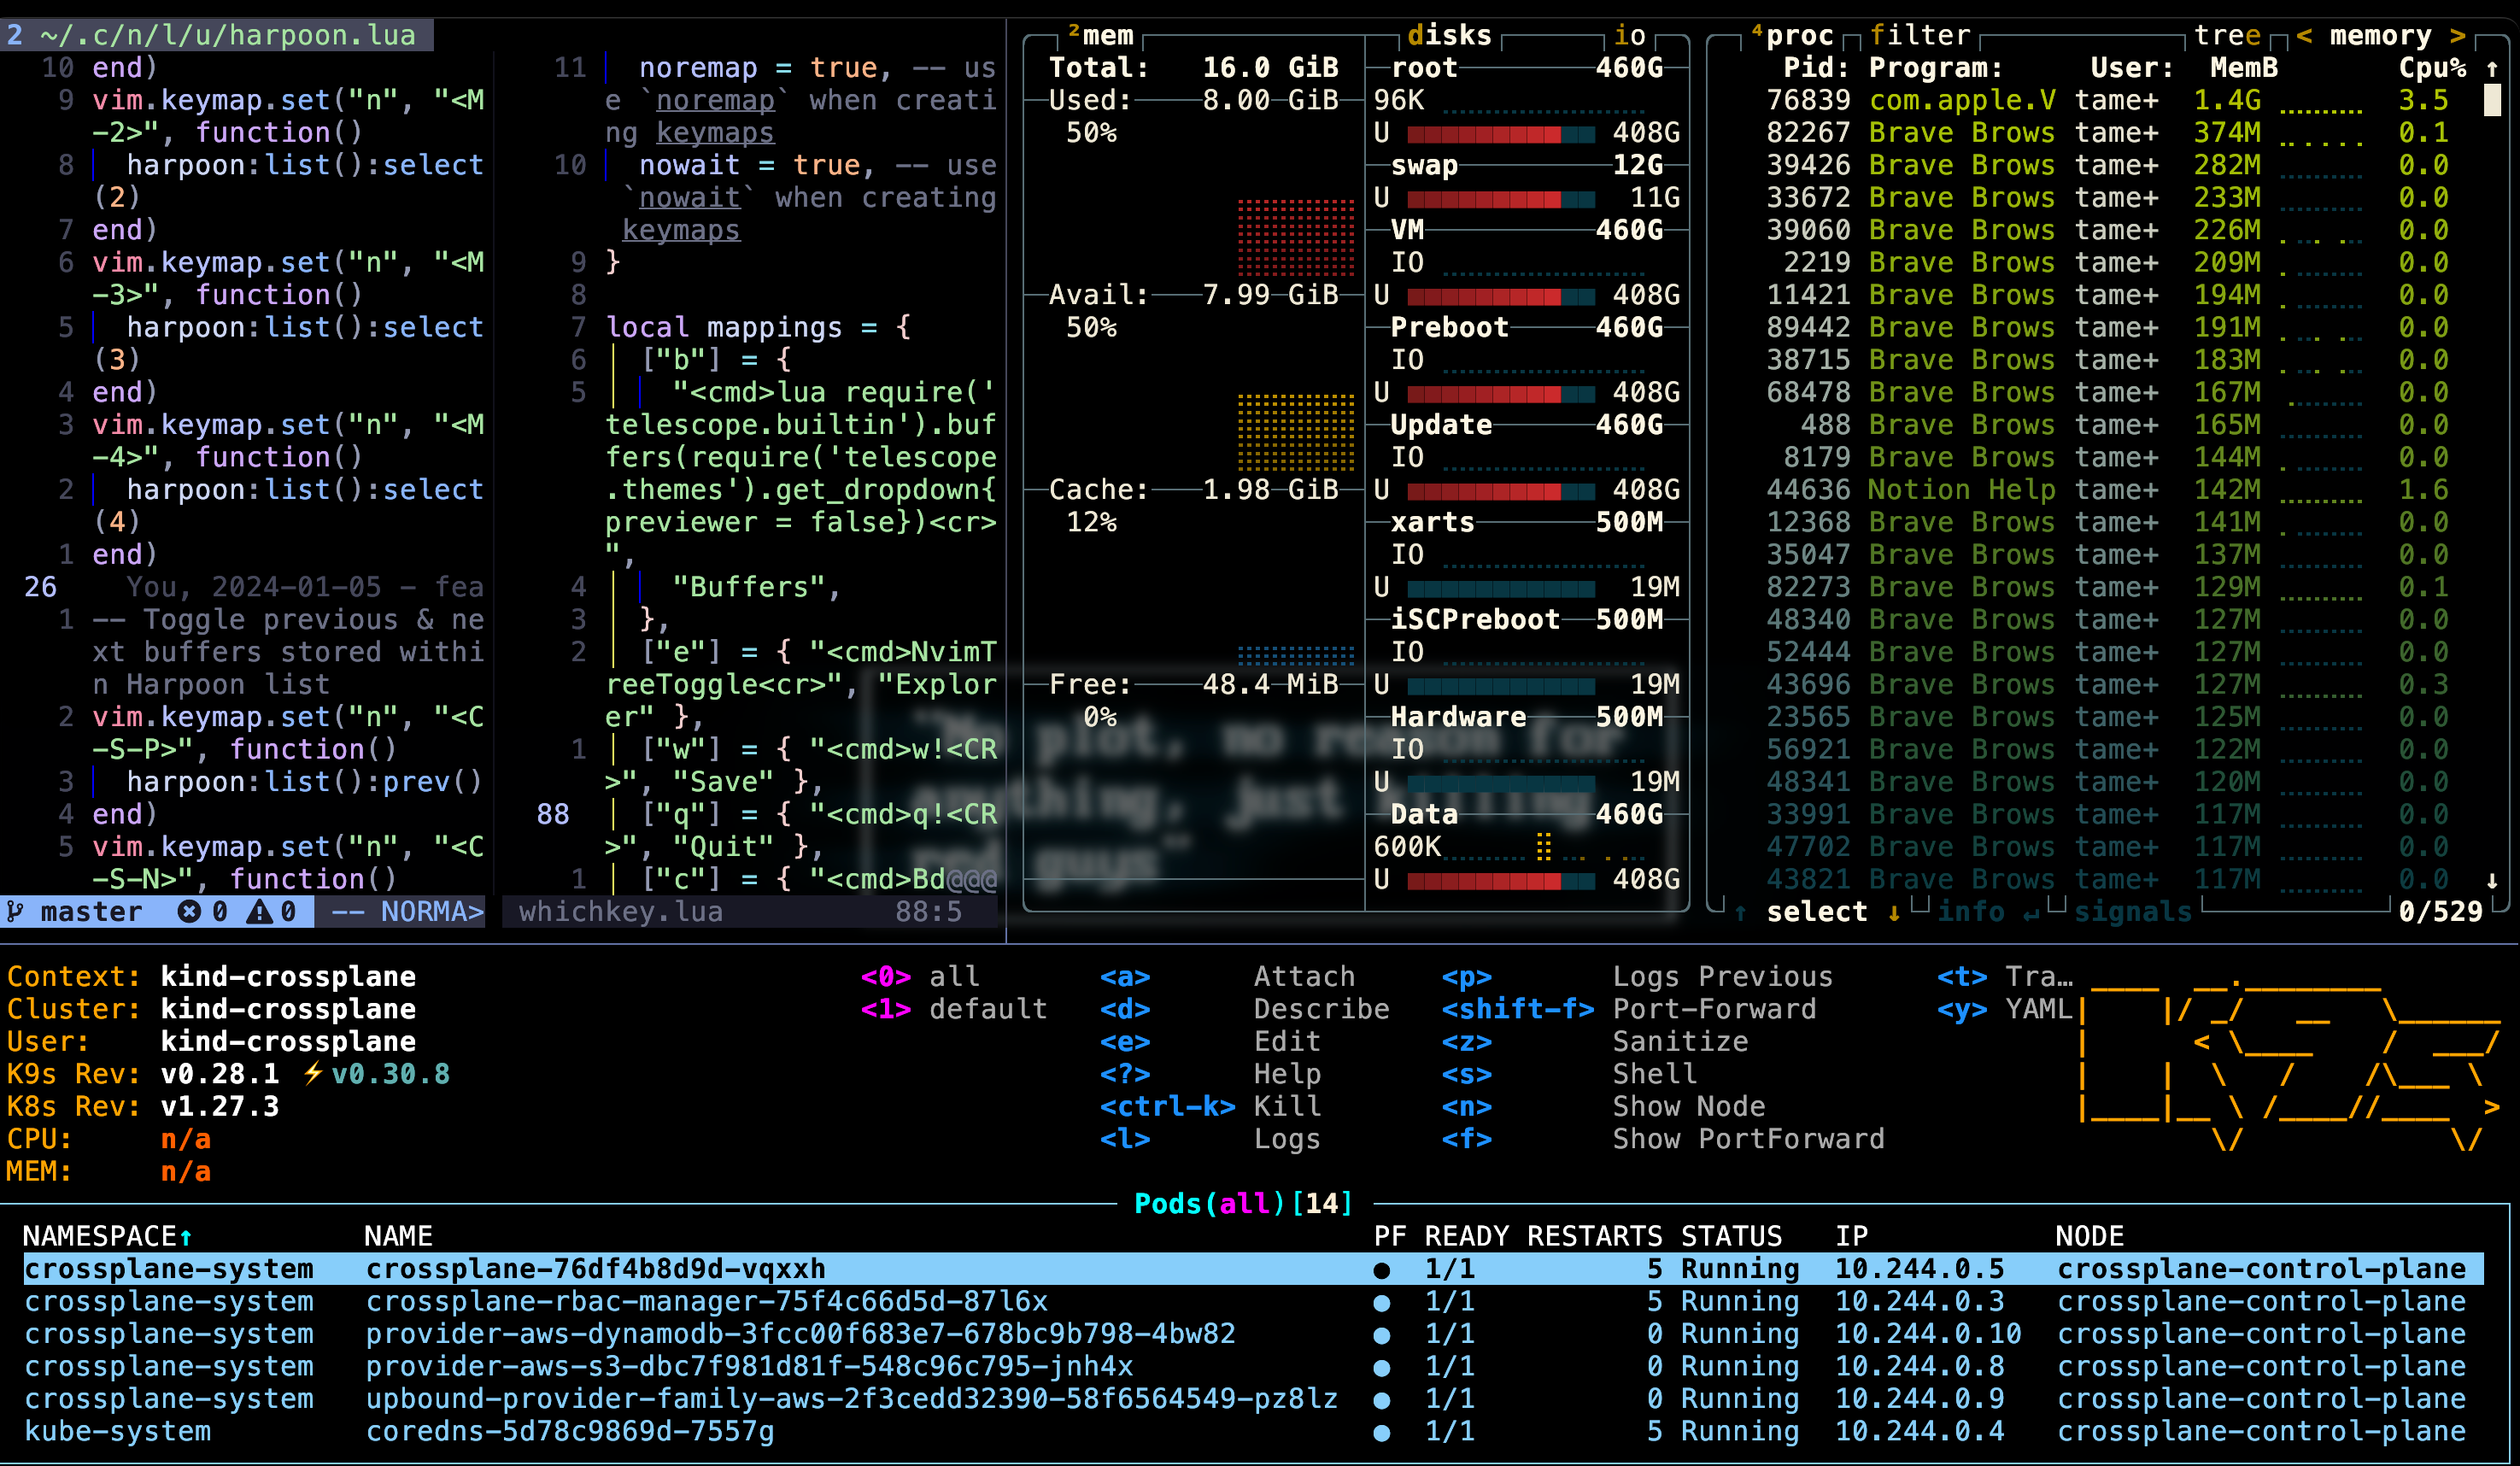
Task: Click the error counter icon in neovim statusline
Action: (189, 911)
